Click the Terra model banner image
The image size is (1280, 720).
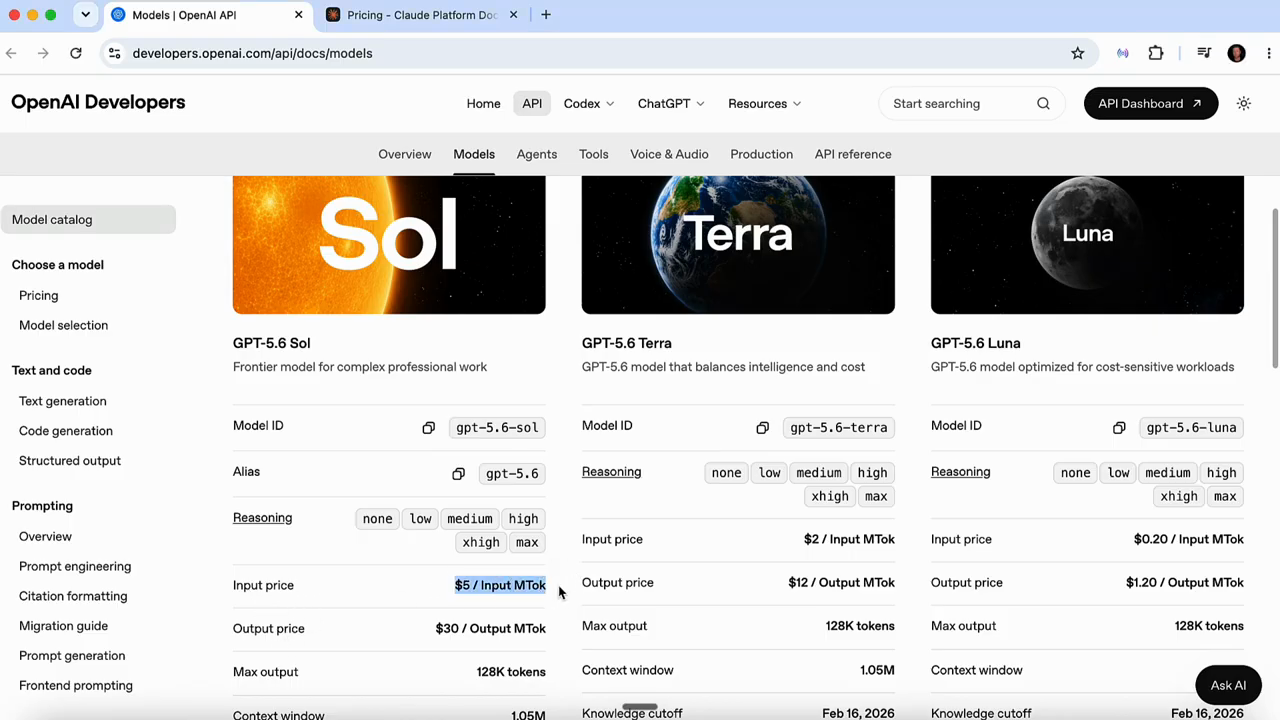738,245
